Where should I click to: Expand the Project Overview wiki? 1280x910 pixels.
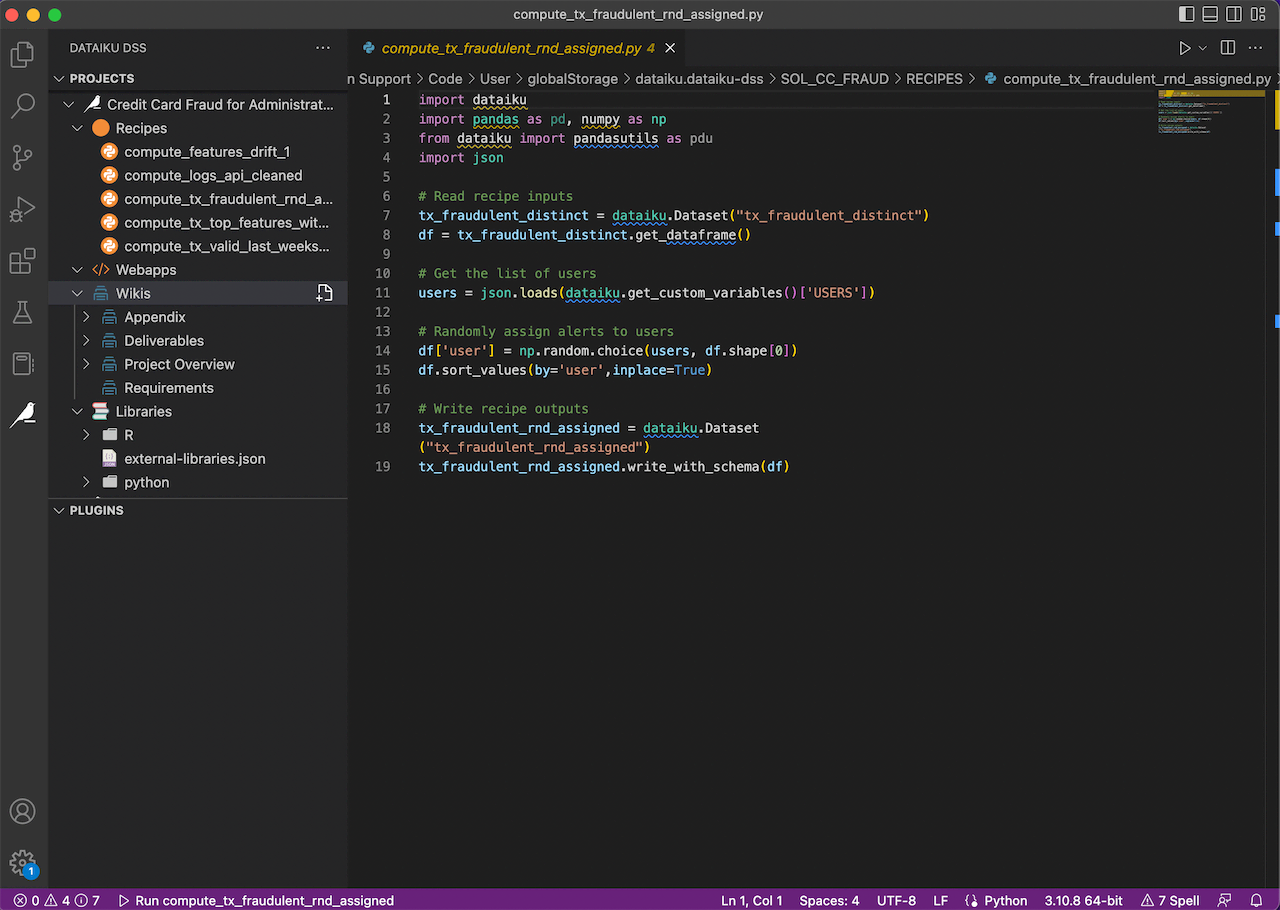[86, 364]
